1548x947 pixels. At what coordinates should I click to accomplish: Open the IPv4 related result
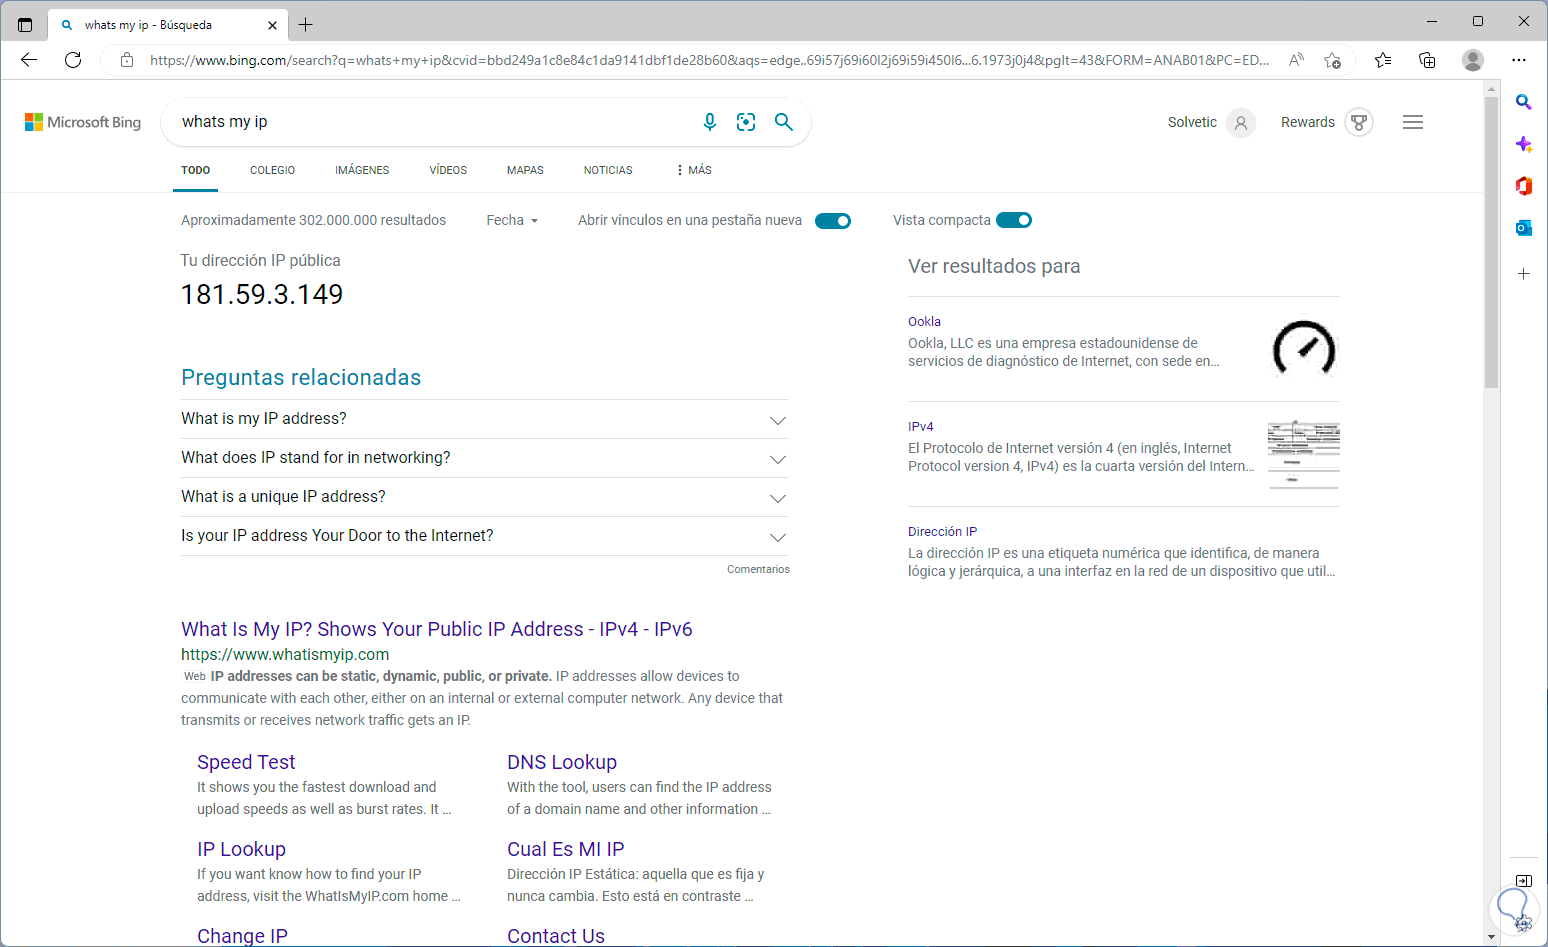click(921, 426)
